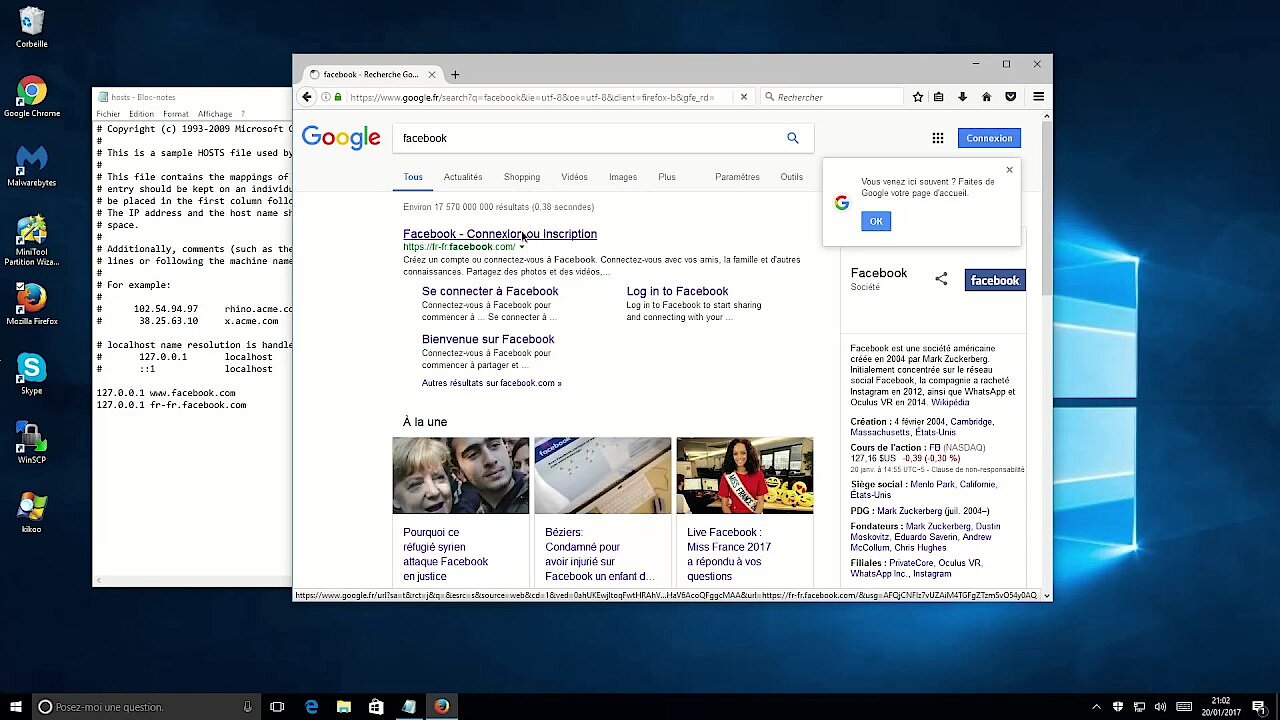The width and height of the screenshot is (1280, 720).
Task: Open Affichage menu in Notepad
Action: tap(215, 114)
